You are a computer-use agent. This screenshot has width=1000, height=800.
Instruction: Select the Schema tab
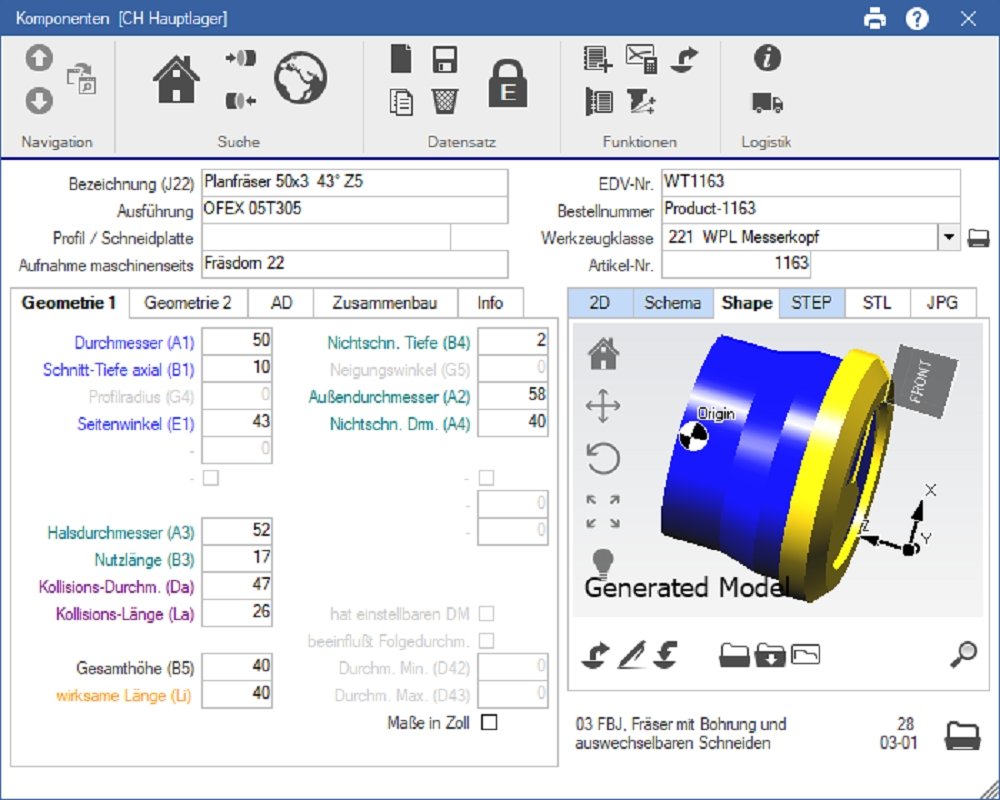(673, 302)
